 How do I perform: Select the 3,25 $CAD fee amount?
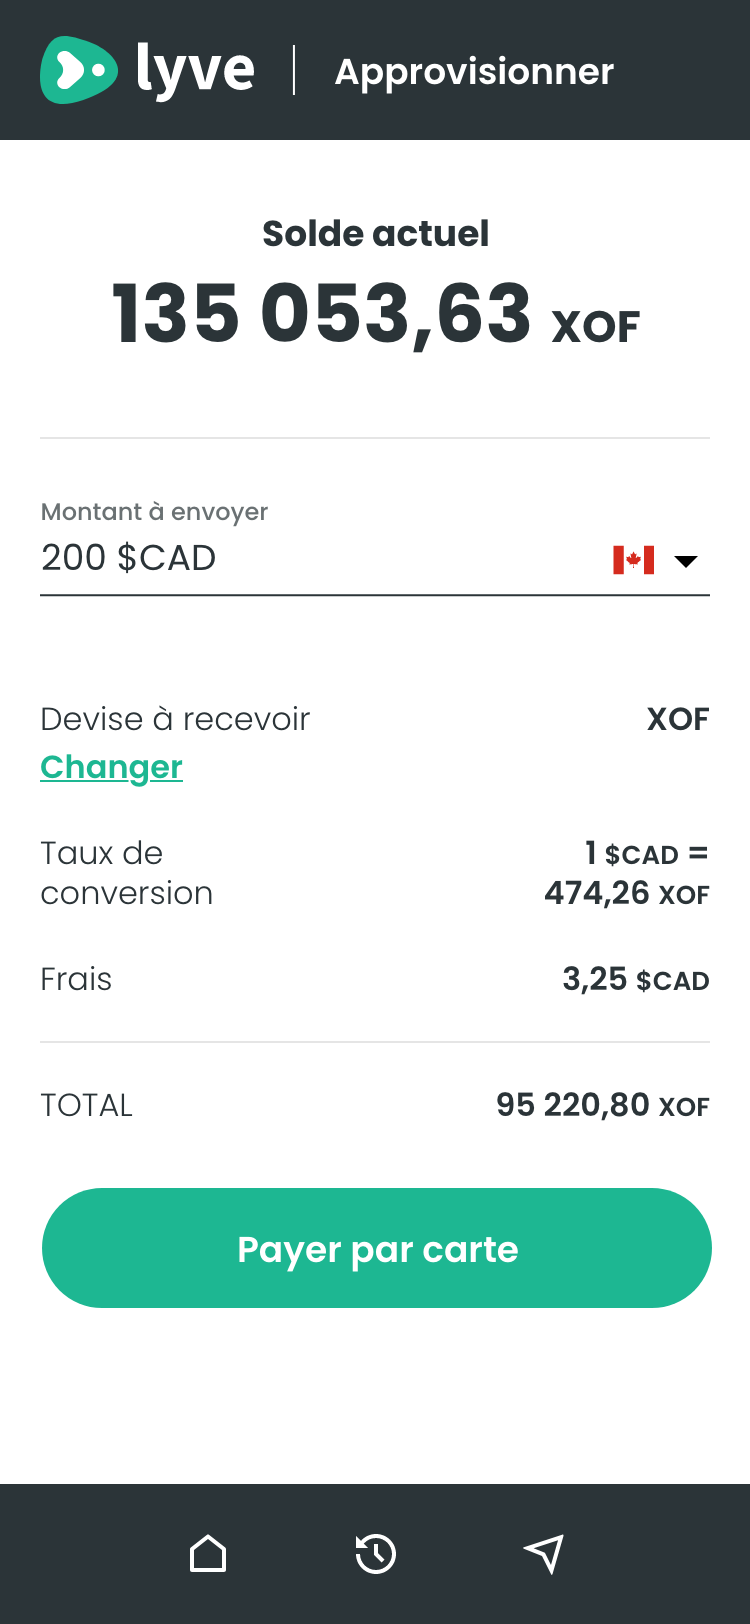[635, 979]
